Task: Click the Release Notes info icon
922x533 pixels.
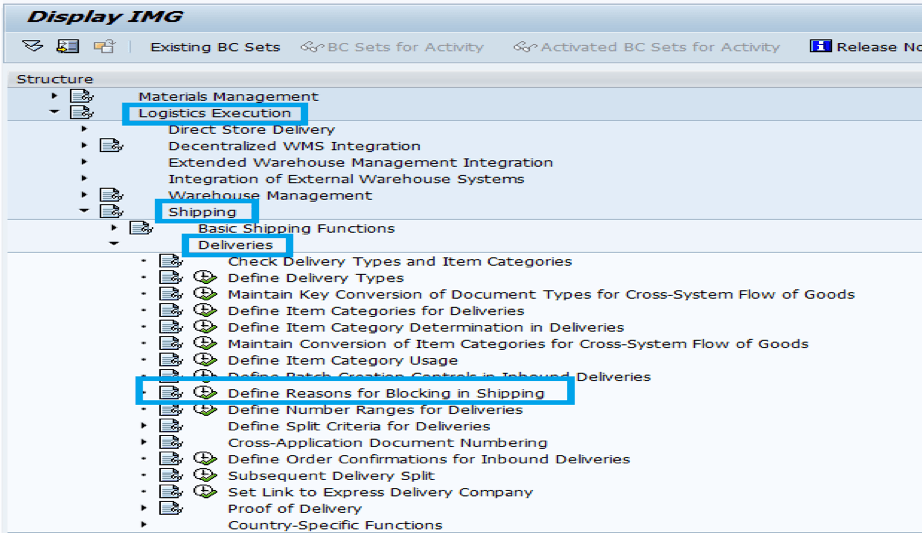Action: (820, 46)
